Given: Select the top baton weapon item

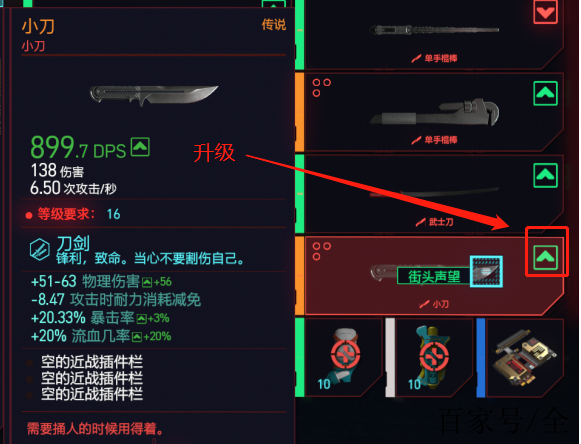Looking at the screenshot, I should [434, 34].
